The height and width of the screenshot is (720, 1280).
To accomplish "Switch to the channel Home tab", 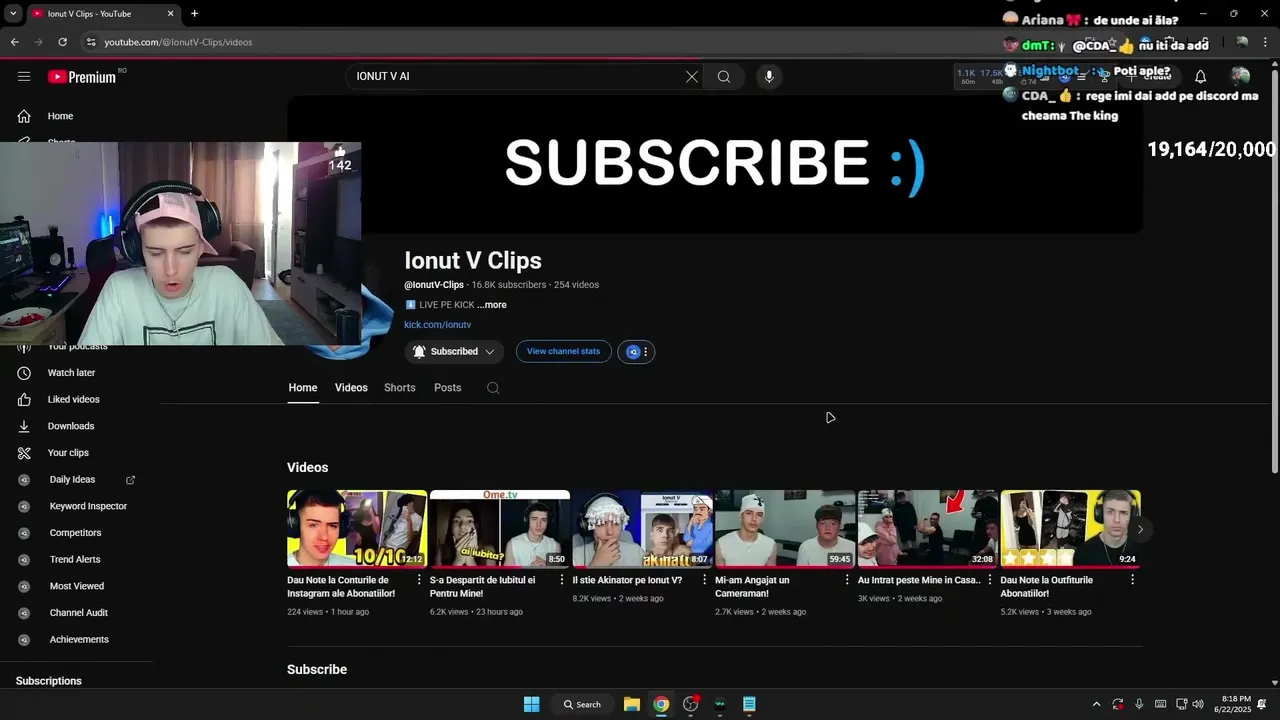I will tap(303, 388).
